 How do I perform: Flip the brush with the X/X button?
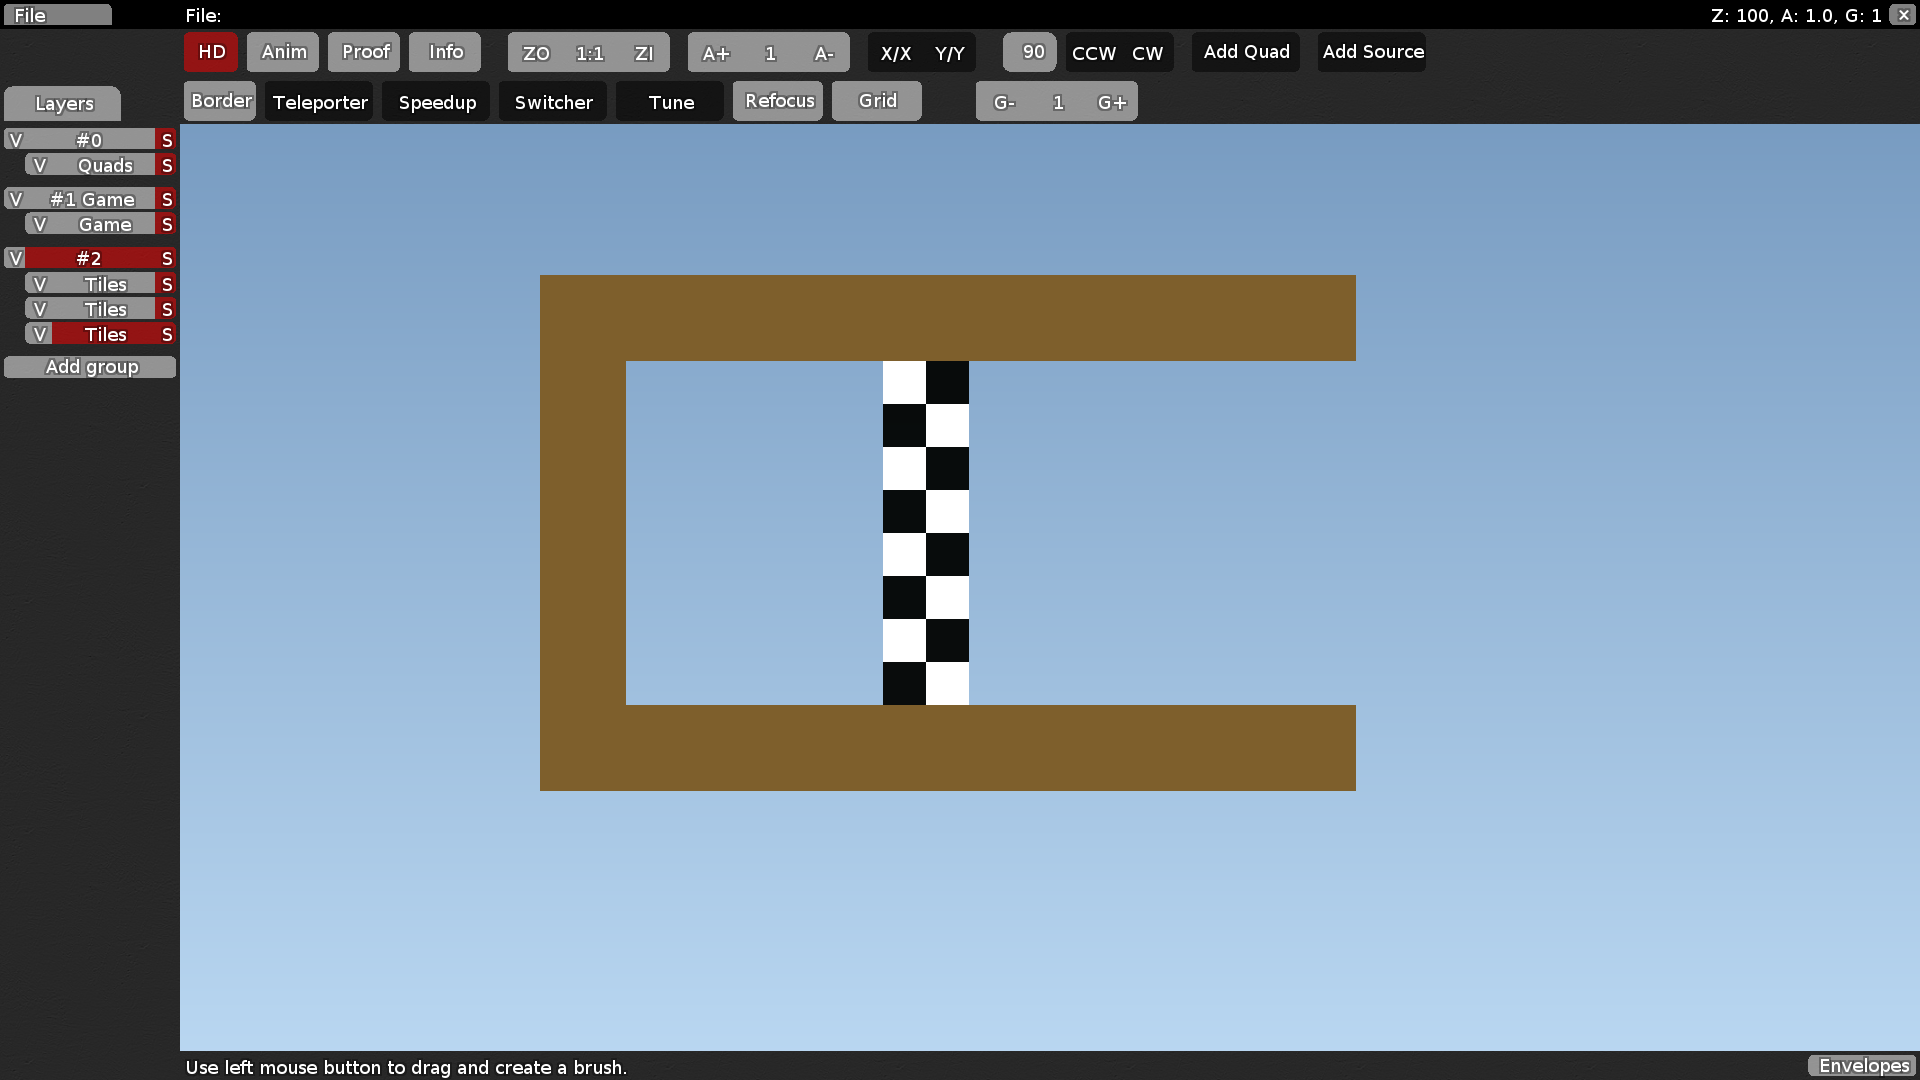(x=897, y=52)
